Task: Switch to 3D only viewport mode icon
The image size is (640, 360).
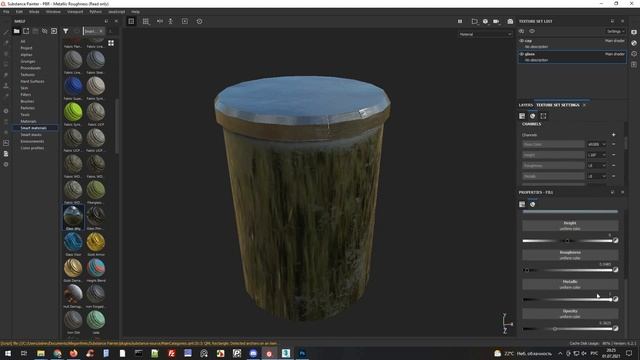Action: point(131,21)
